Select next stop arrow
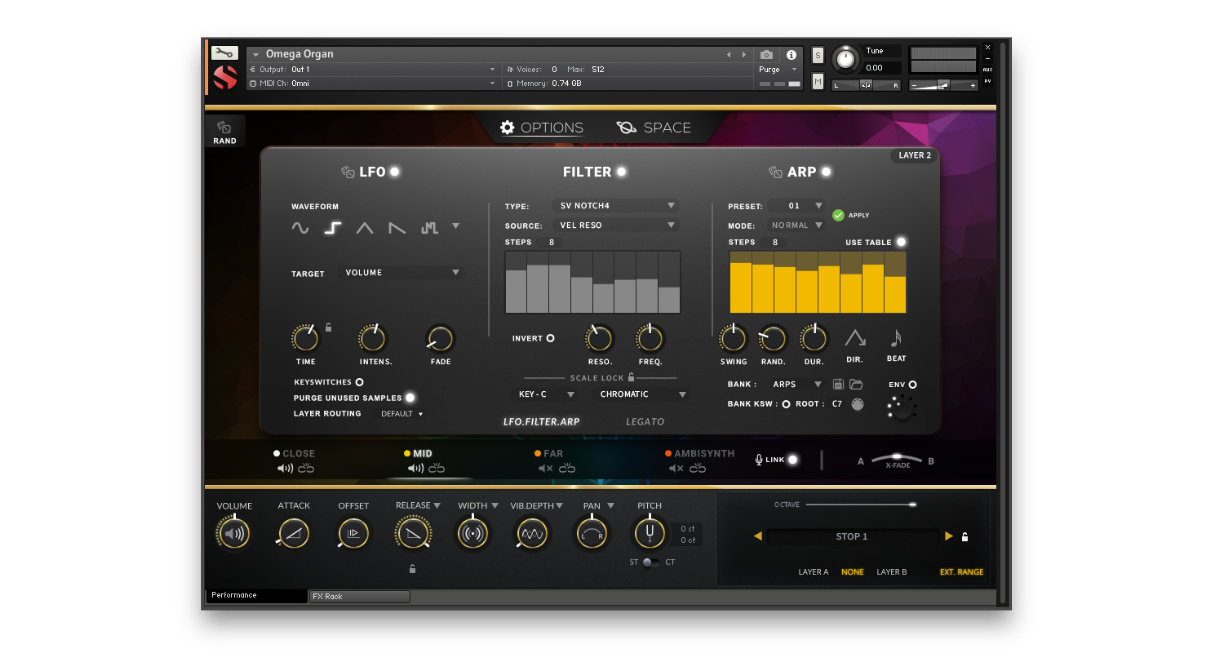 point(949,536)
